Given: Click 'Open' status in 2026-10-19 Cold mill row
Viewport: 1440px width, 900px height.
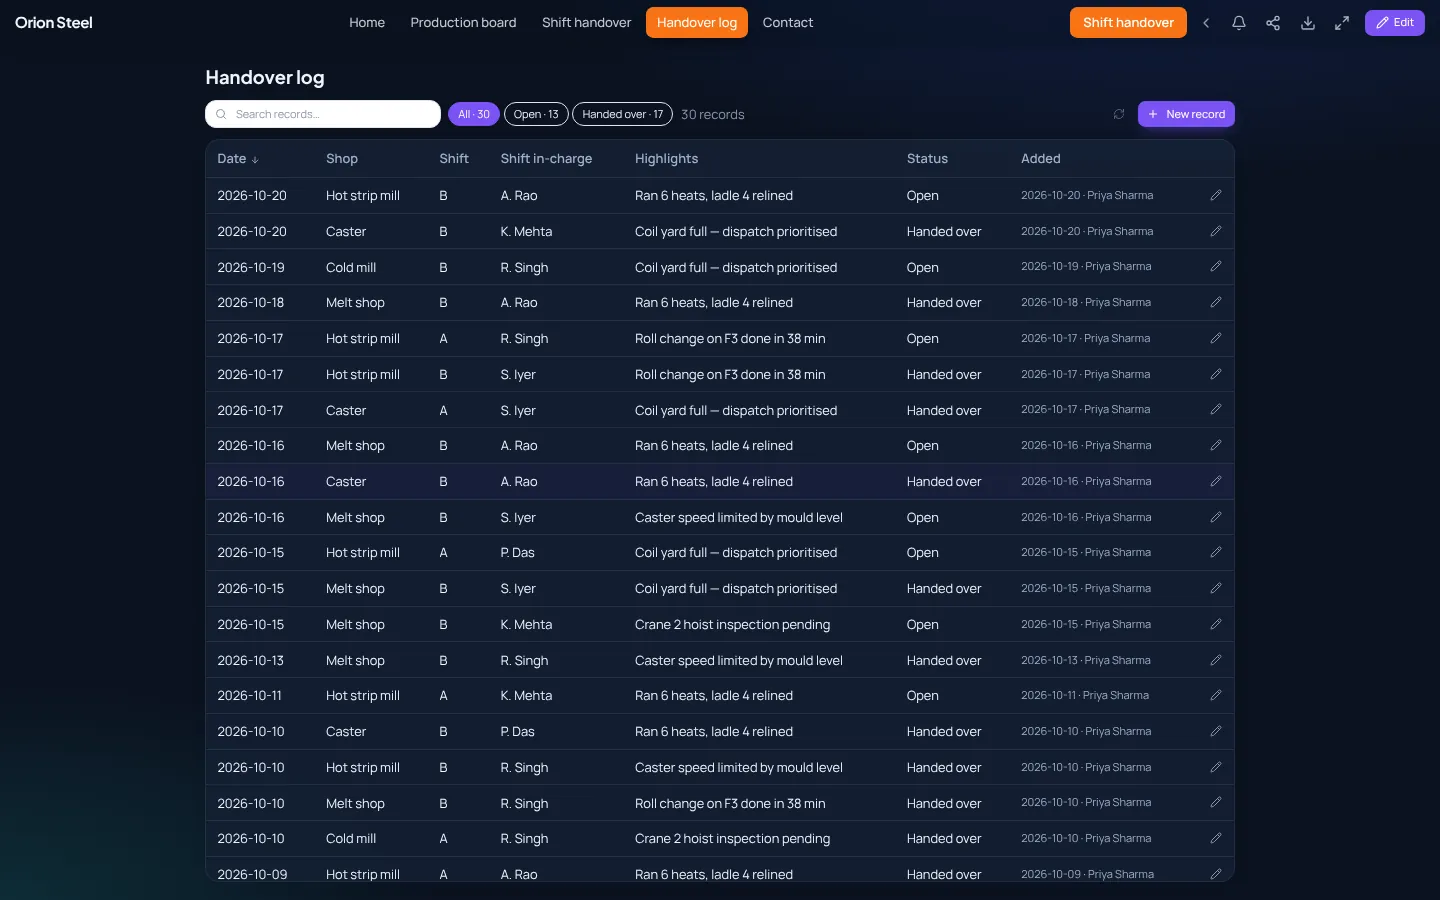Looking at the screenshot, I should coord(922,267).
